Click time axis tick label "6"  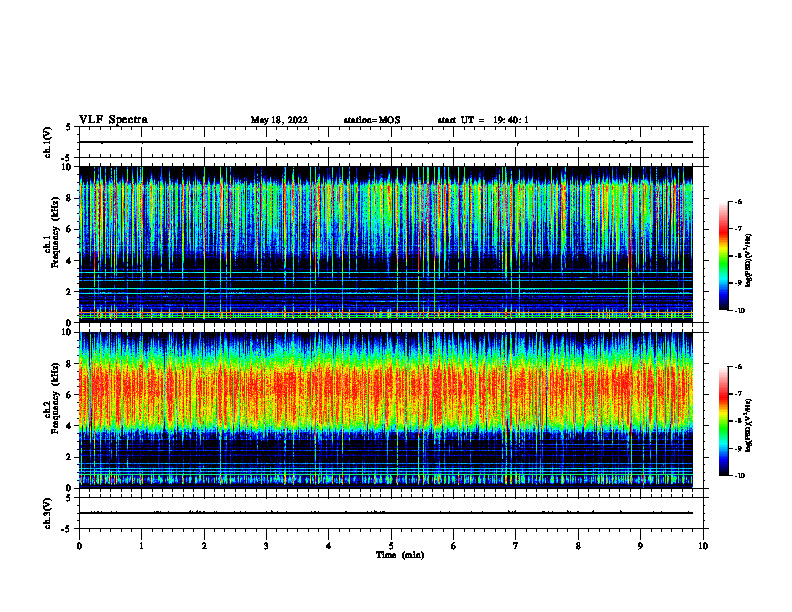coord(454,546)
